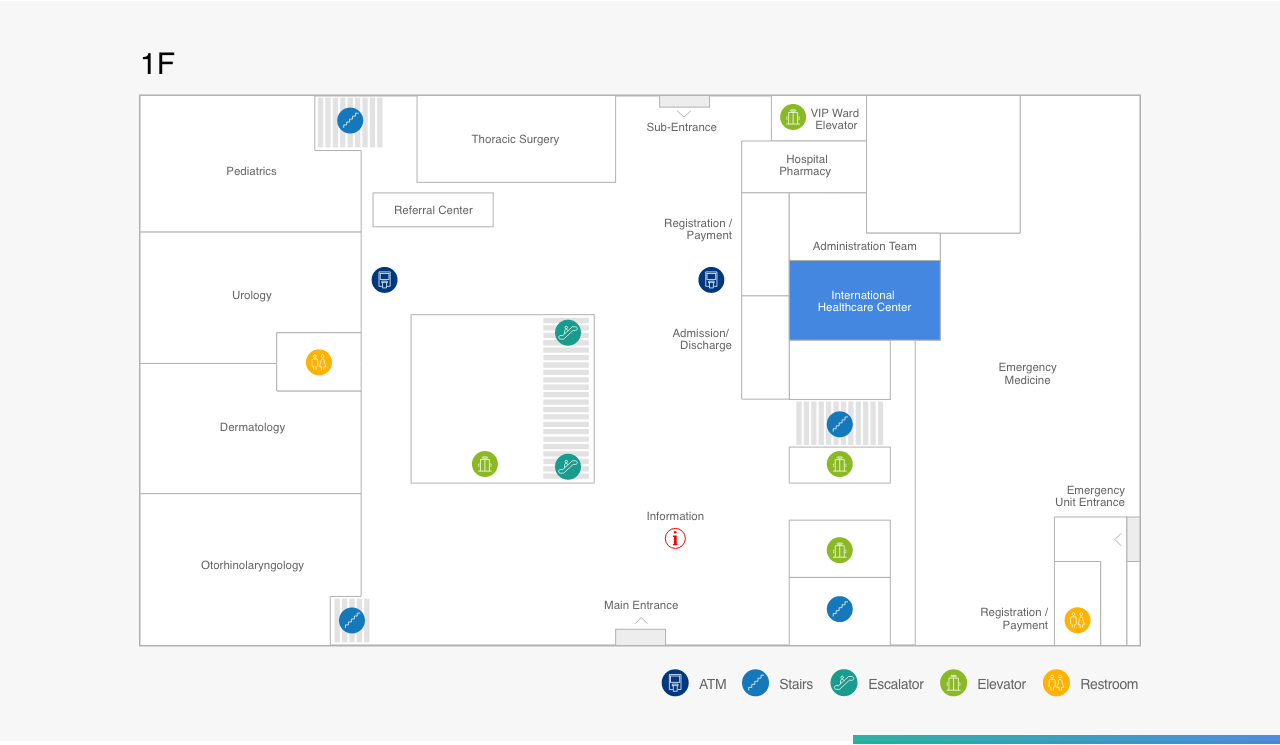Select the ATM icon beside Urology
Viewport: 1280px width, 745px height.
pos(385,280)
